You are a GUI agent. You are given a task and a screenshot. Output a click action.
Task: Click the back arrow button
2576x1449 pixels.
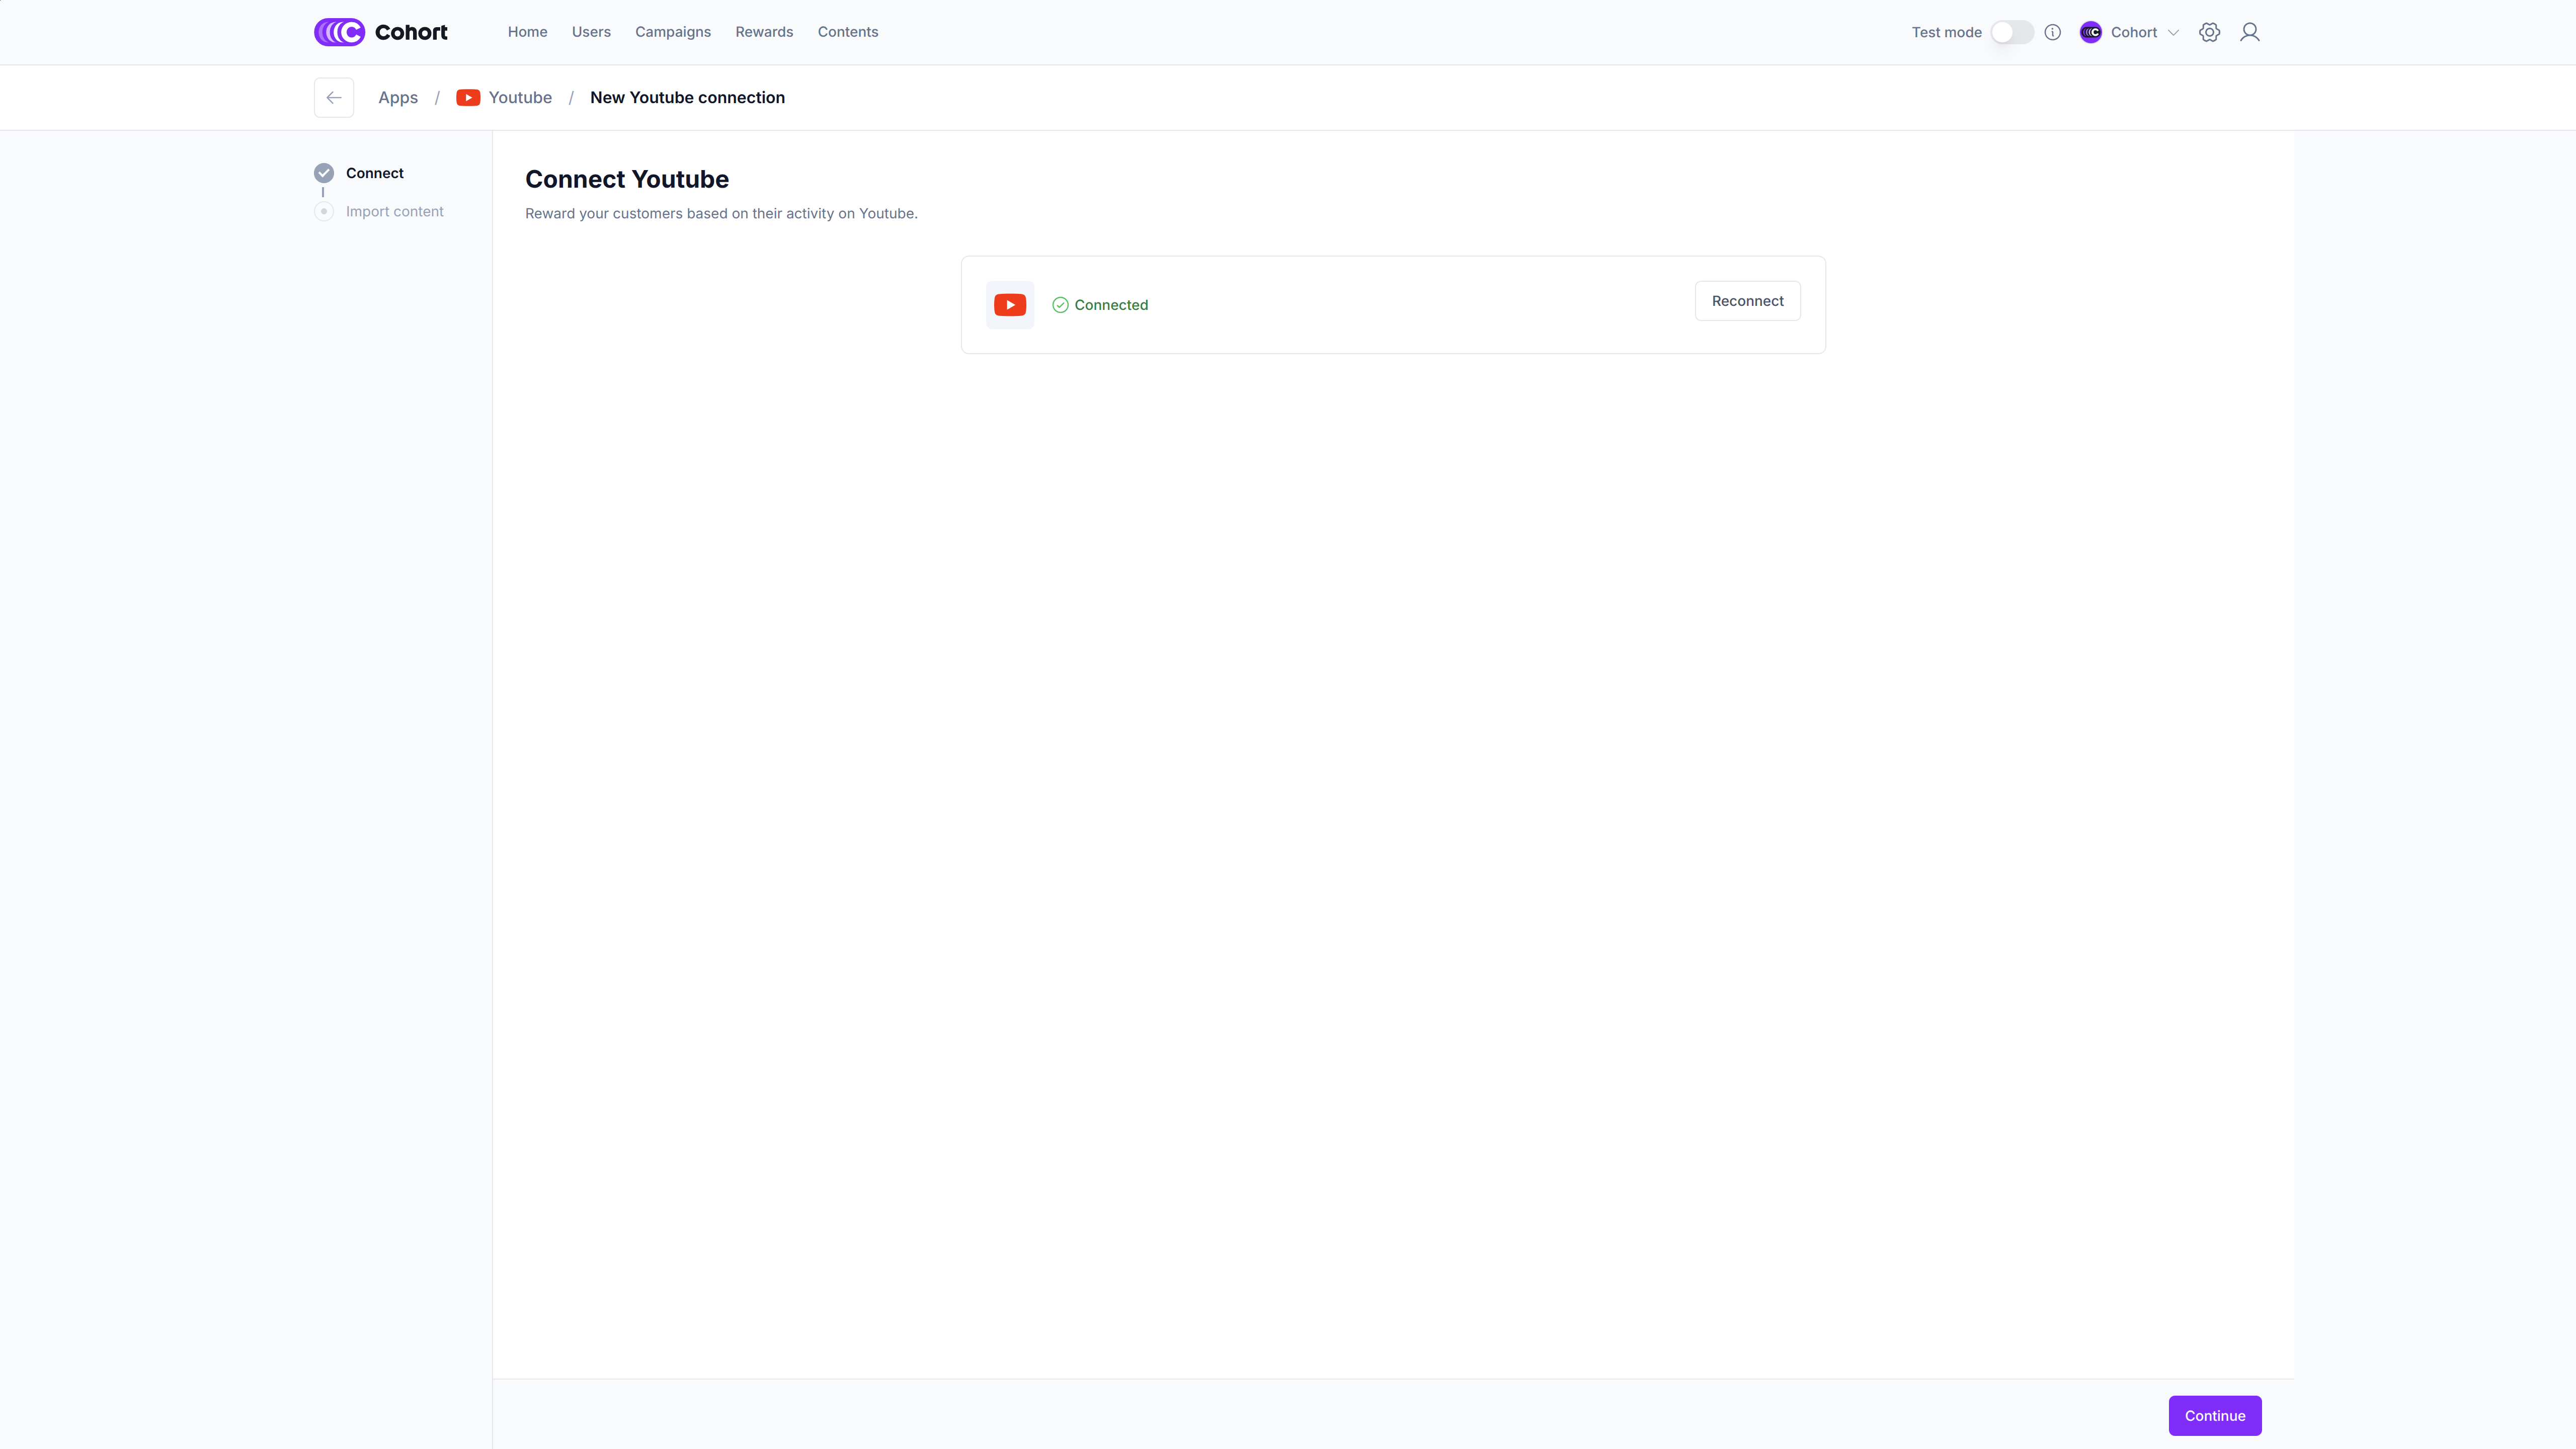(x=334, y=97)
